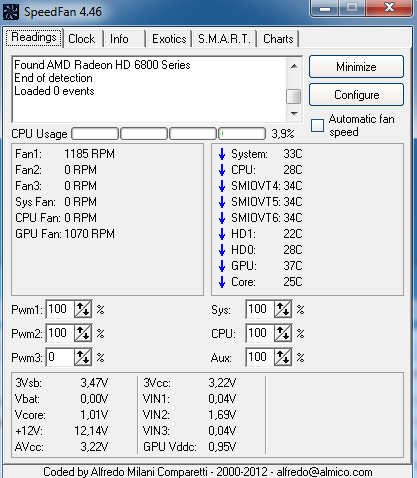
Task: Click the arrow icon beside Core temperature
Action: [x=222, y=282]
